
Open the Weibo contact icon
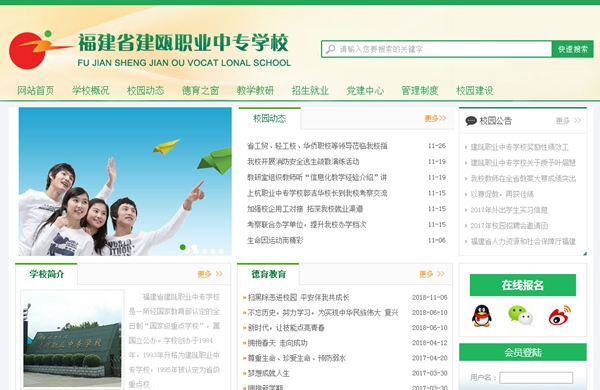point(560,315)
